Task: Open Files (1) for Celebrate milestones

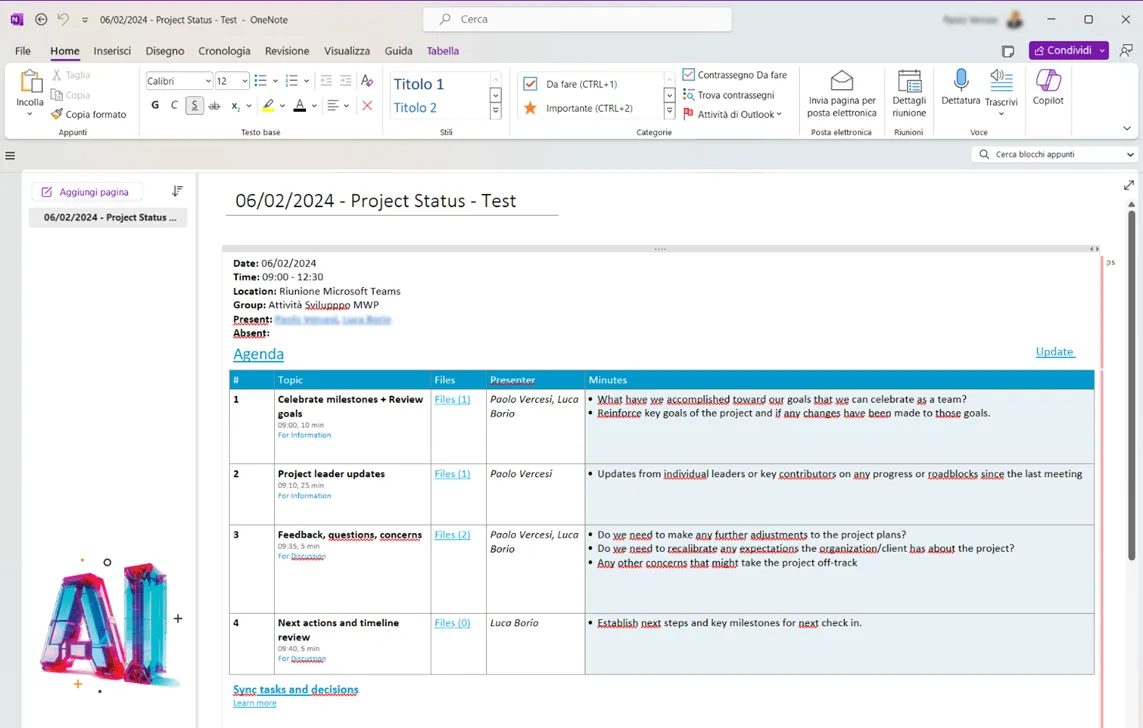Action: 453,399
